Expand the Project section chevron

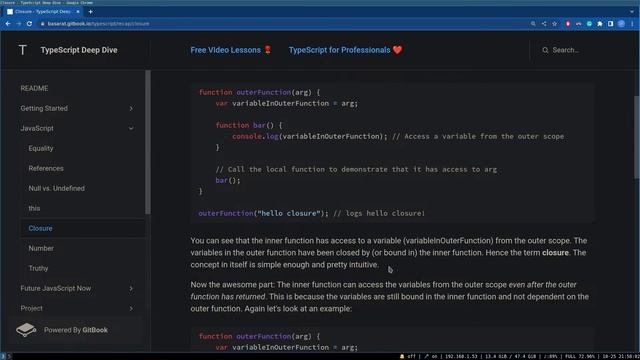[x=131, y=309]
